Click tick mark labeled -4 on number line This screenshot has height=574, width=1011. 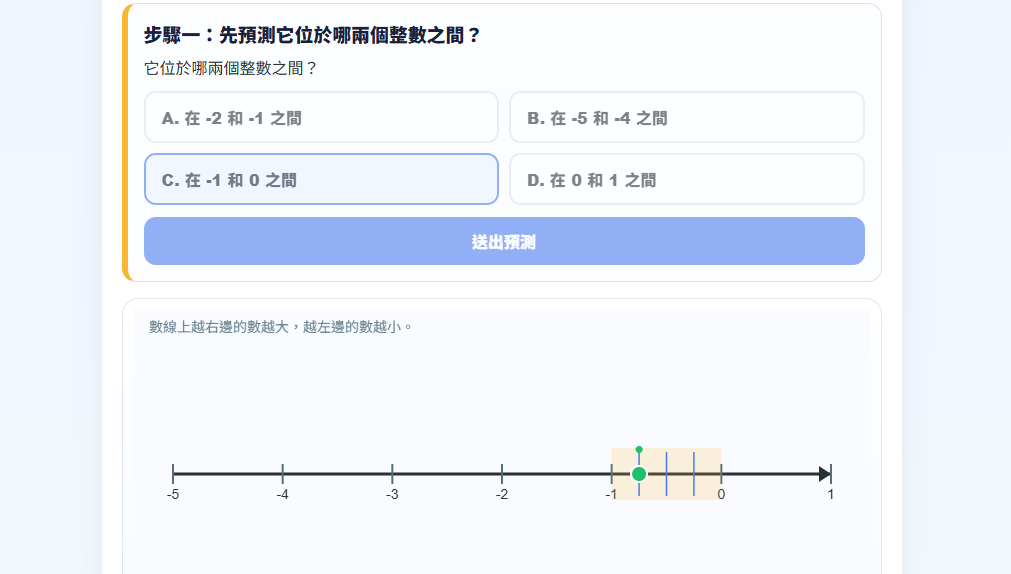coord(282,474)
